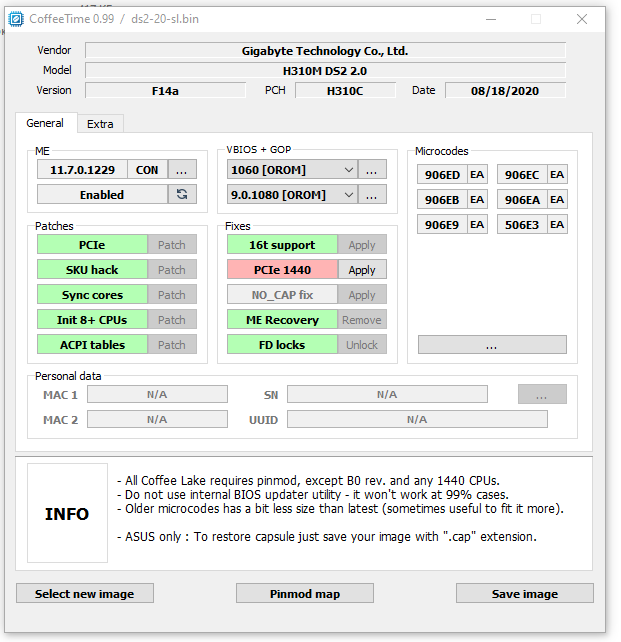The image size is (621, 642).
Task: Click Apply for 16t support fix
Action: (362, 244)
